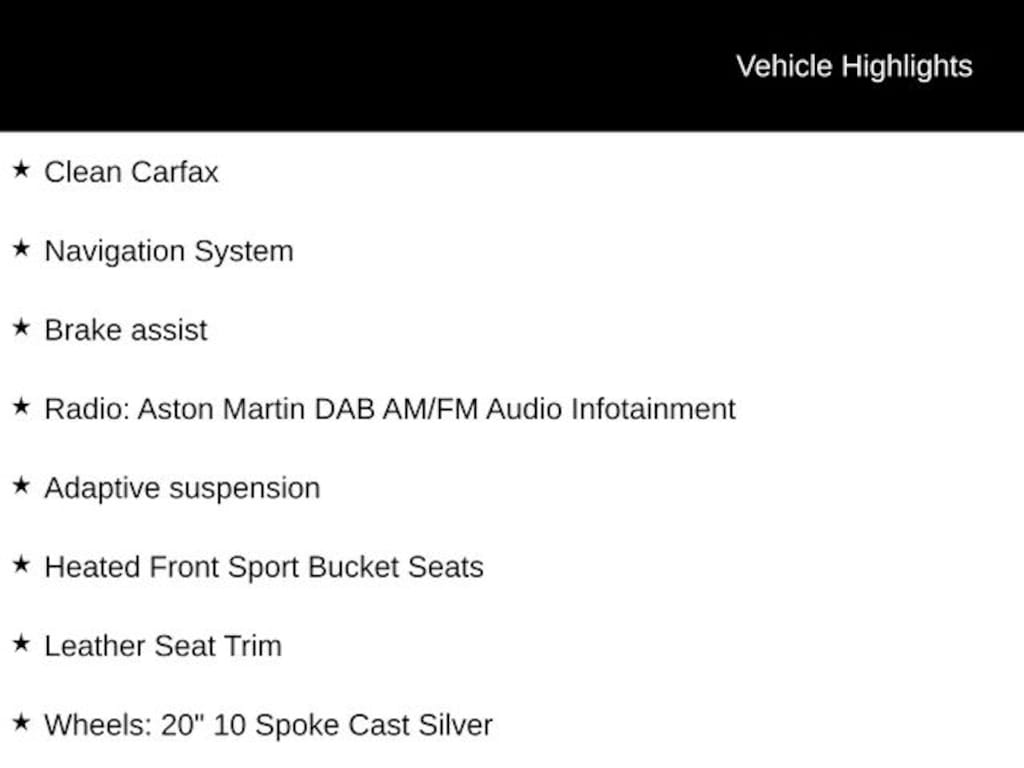Viewport: 1024px width, 768px height.
Task: Select the Adaptive suspension list item
Action: point(182,488)
